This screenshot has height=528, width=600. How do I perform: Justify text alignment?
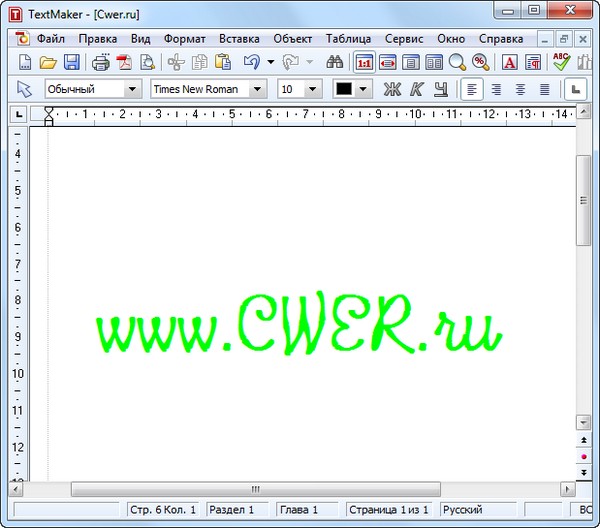click(x=545, y=89)
